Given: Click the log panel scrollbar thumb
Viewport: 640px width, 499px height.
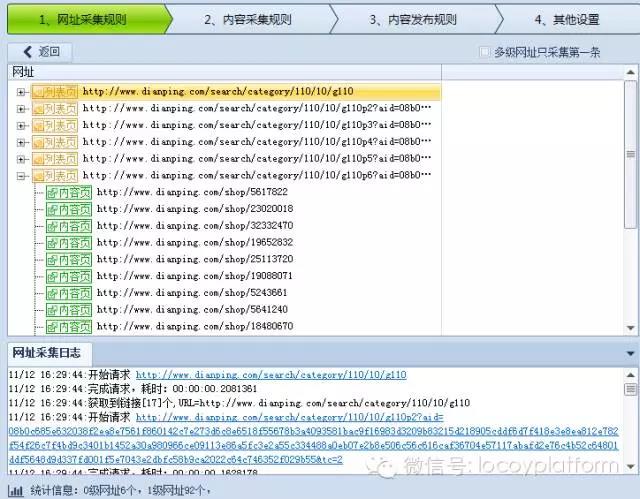Looking at the screenshot, I should [630, 389].
